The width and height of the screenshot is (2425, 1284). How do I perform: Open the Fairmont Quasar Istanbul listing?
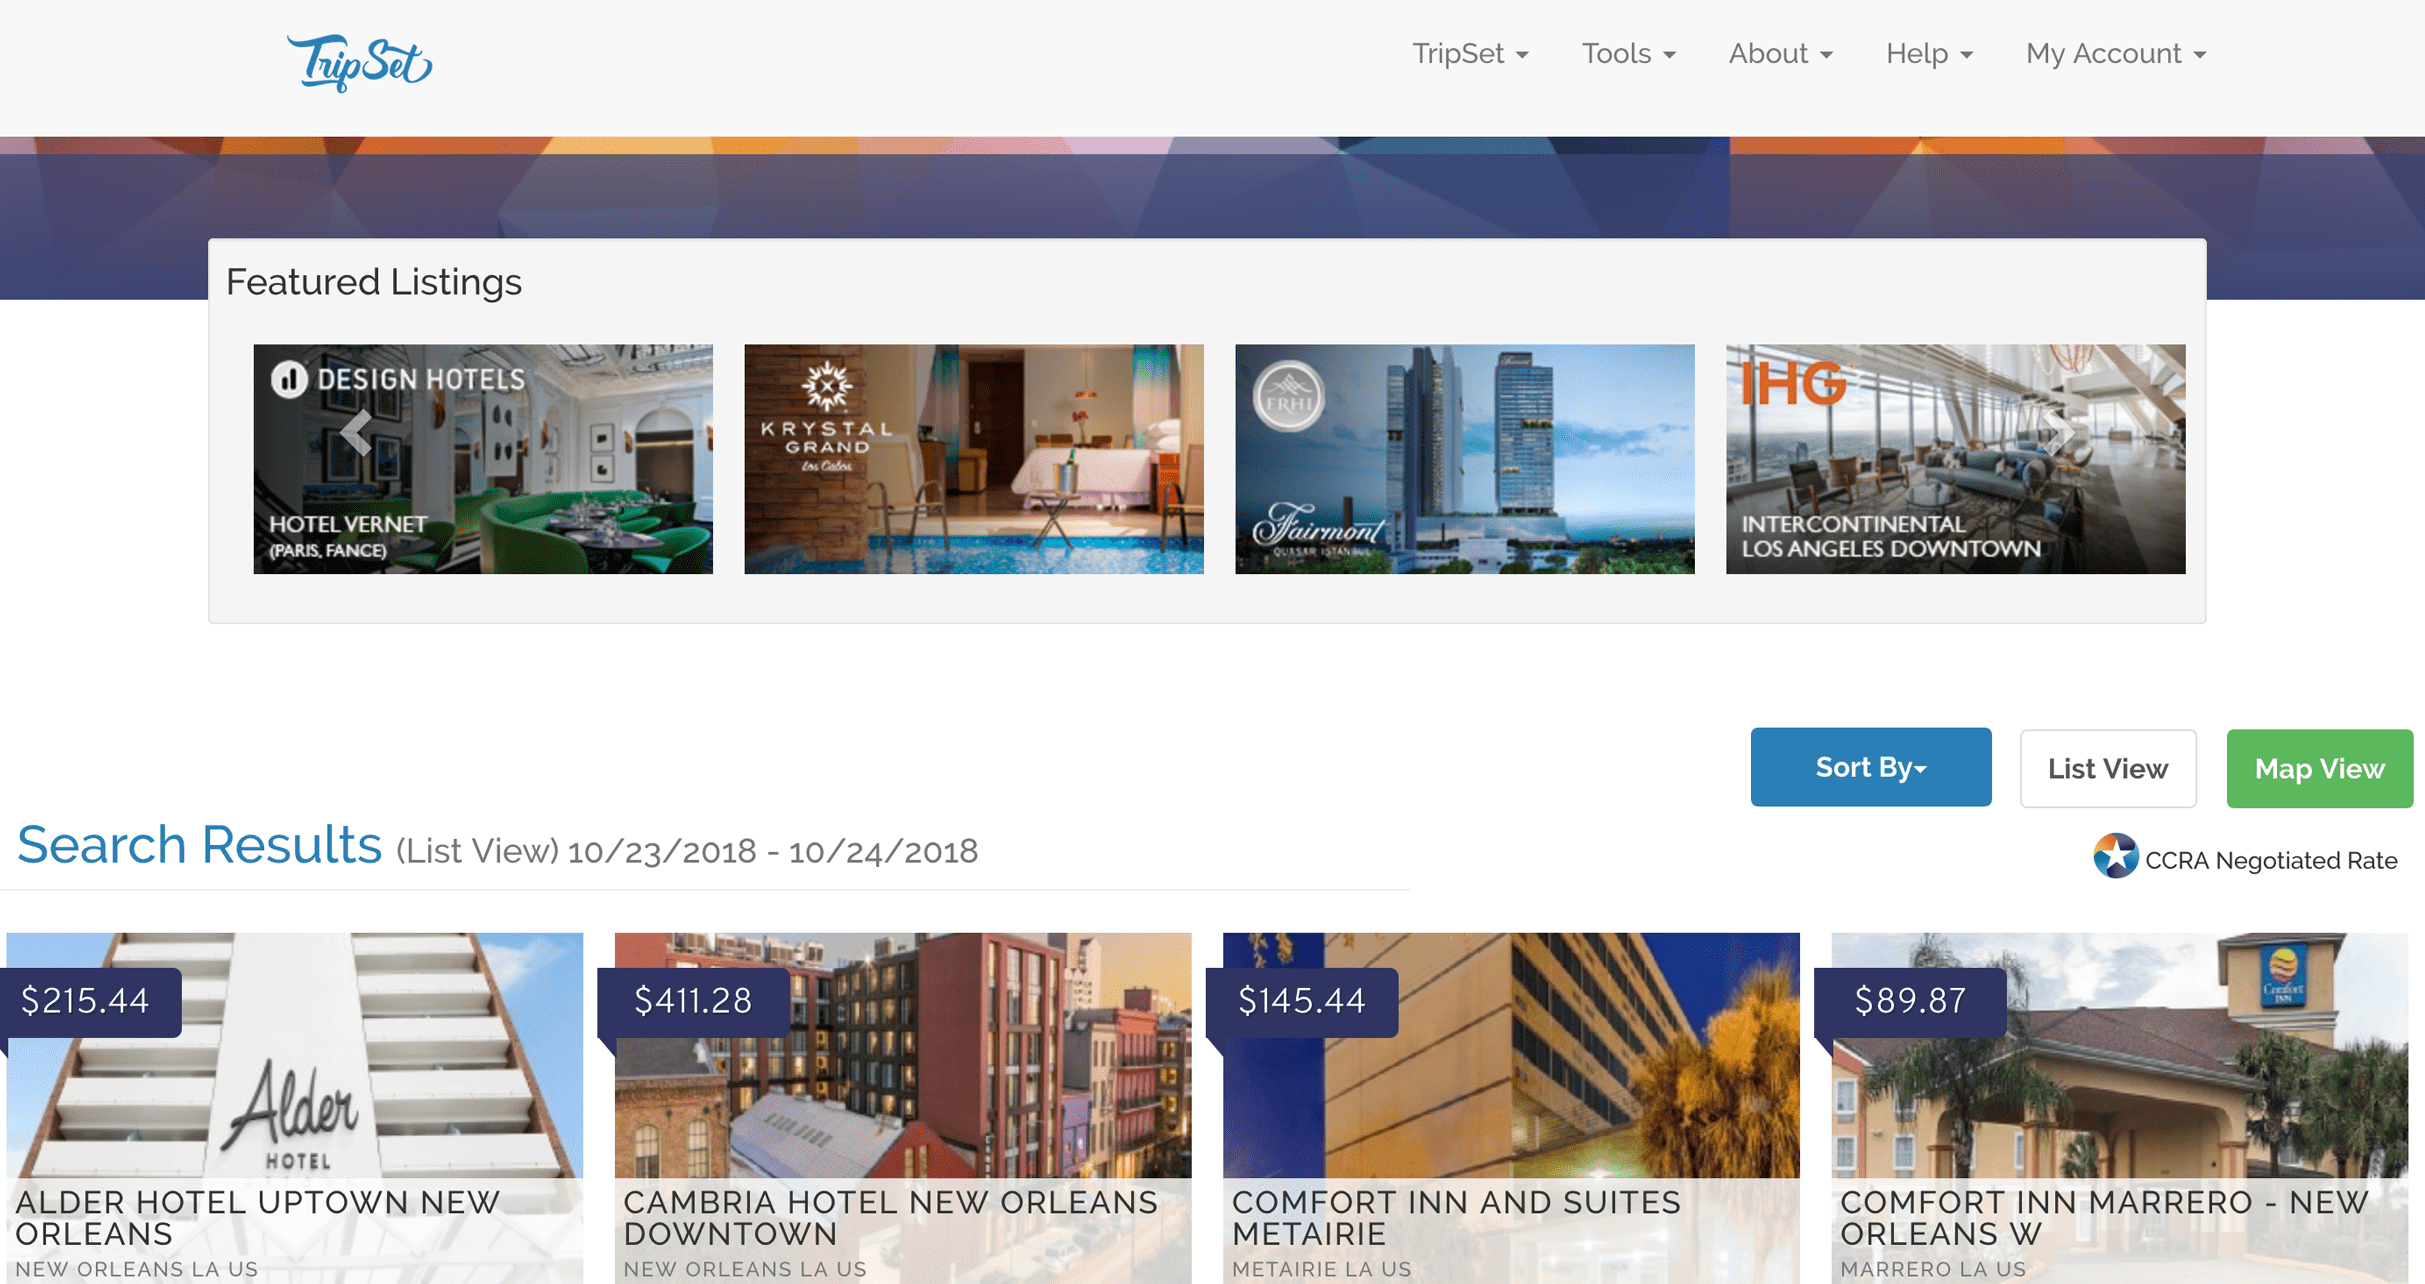point(1464,459)
